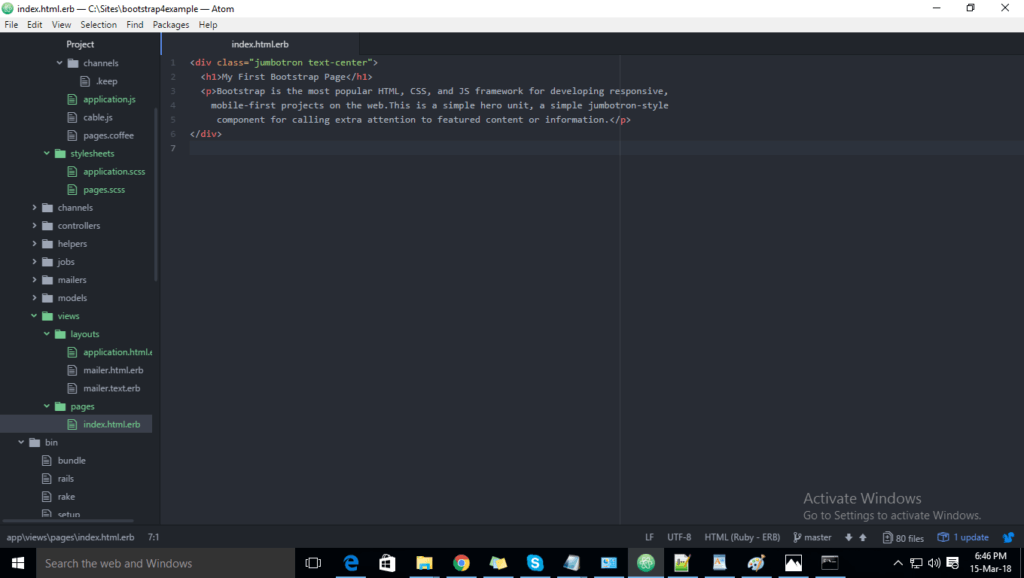Collapse the bin folder
The height and width of the screenshot is (578, 1024).
click(x=21, y=442)
